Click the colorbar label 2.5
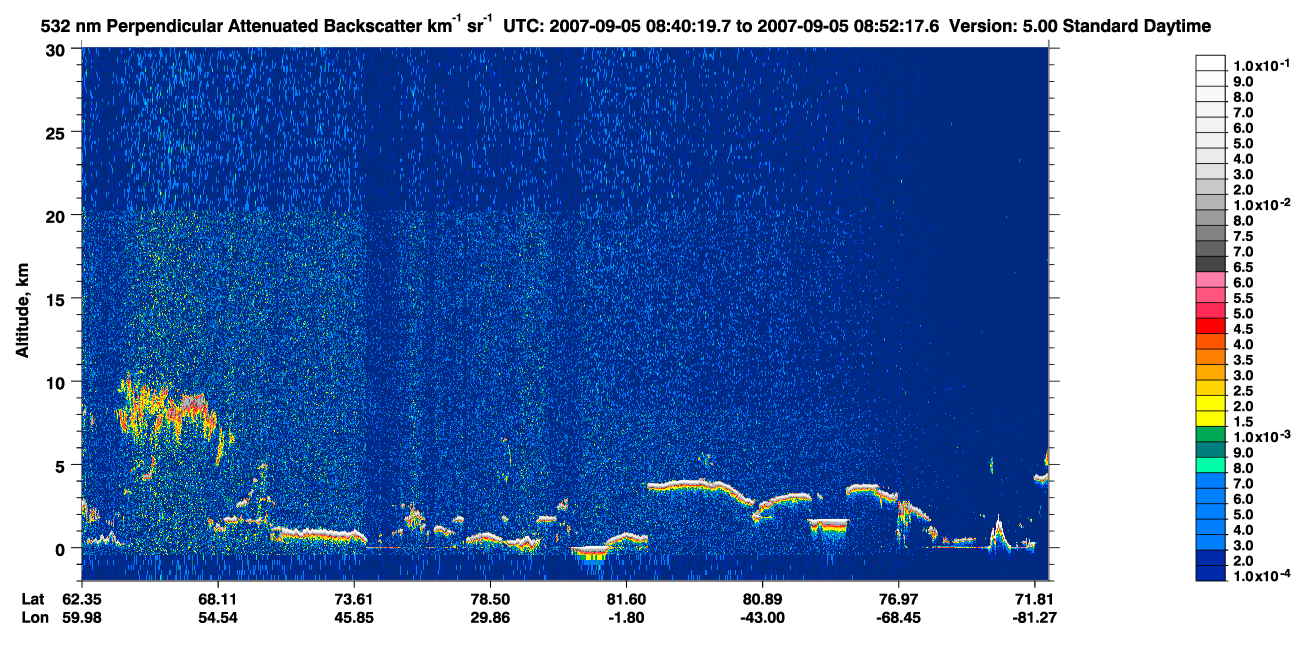1300x667 pixels. coord(1244,391)
